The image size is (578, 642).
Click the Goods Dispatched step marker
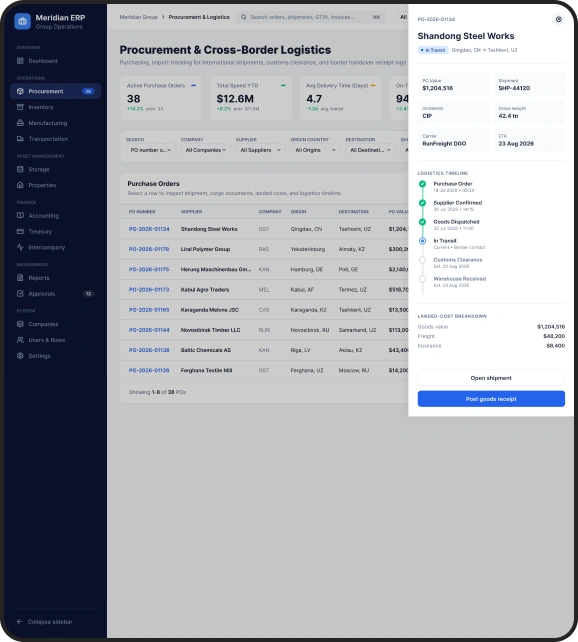click(x=422, y=222)
